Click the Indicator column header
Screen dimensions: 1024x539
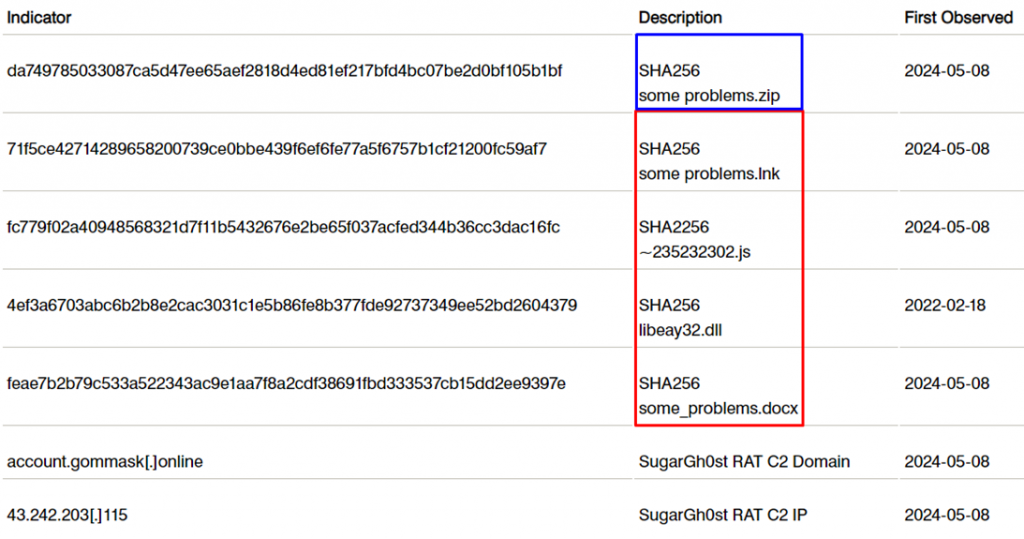click(39, 18)
